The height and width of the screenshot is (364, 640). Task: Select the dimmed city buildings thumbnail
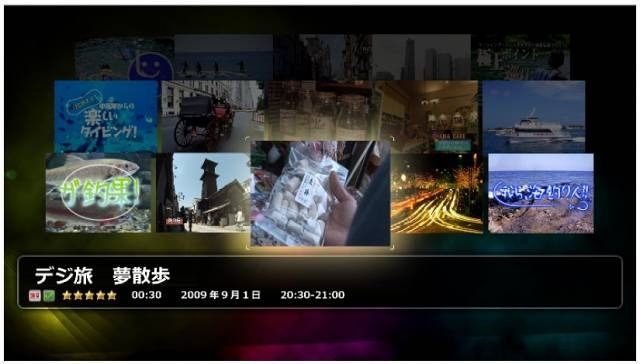pos(322,57)
